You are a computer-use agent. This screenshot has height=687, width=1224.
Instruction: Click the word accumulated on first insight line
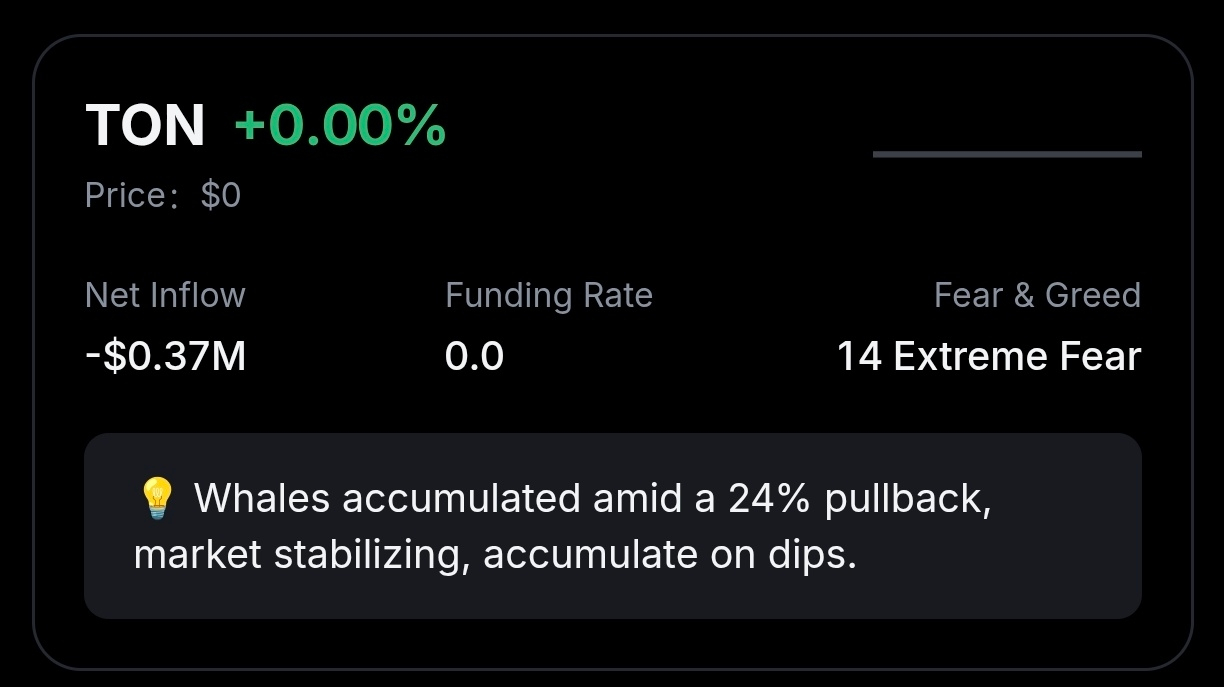461,497
